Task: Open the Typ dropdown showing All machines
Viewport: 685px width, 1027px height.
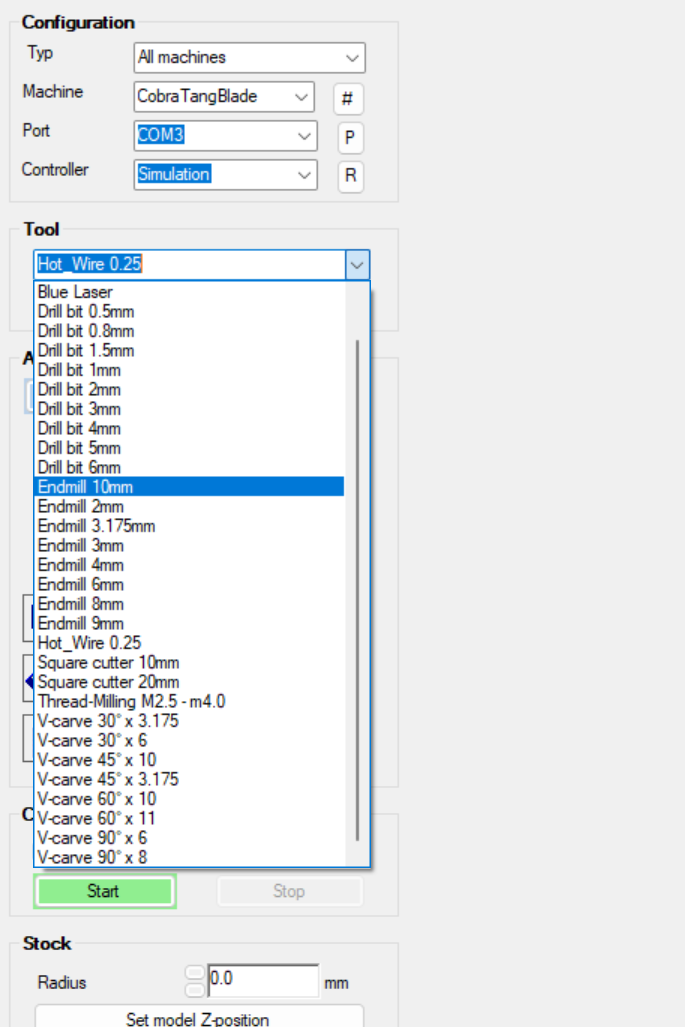Action: (x=249, y=58)
